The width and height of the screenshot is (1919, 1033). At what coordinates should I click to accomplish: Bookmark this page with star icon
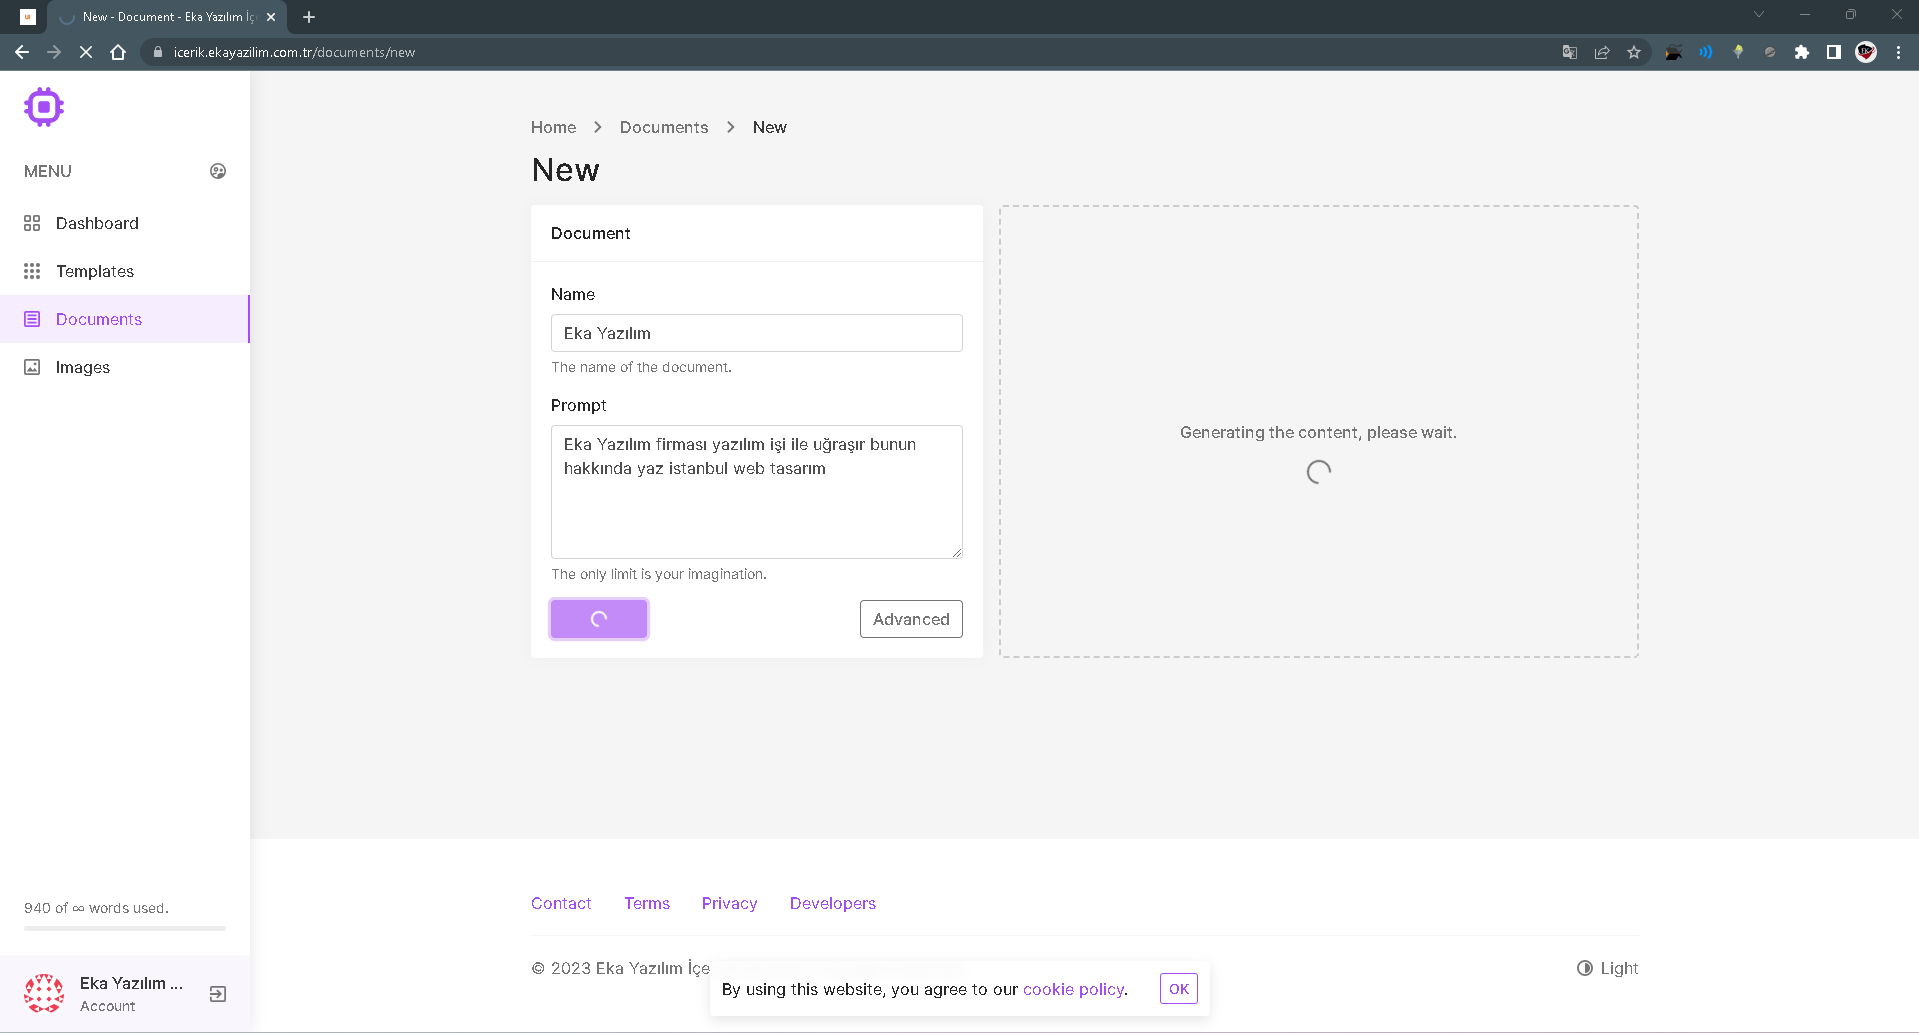1634,52
